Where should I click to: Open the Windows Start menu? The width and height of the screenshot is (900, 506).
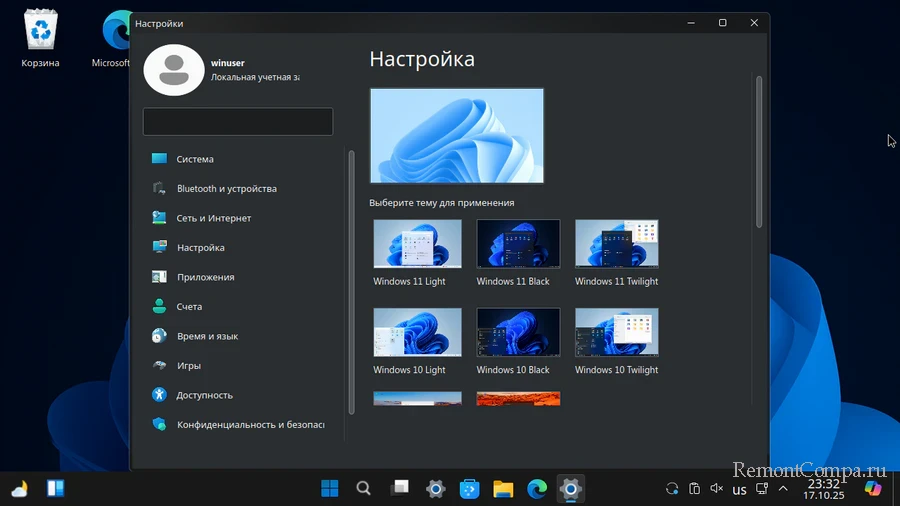329,489
